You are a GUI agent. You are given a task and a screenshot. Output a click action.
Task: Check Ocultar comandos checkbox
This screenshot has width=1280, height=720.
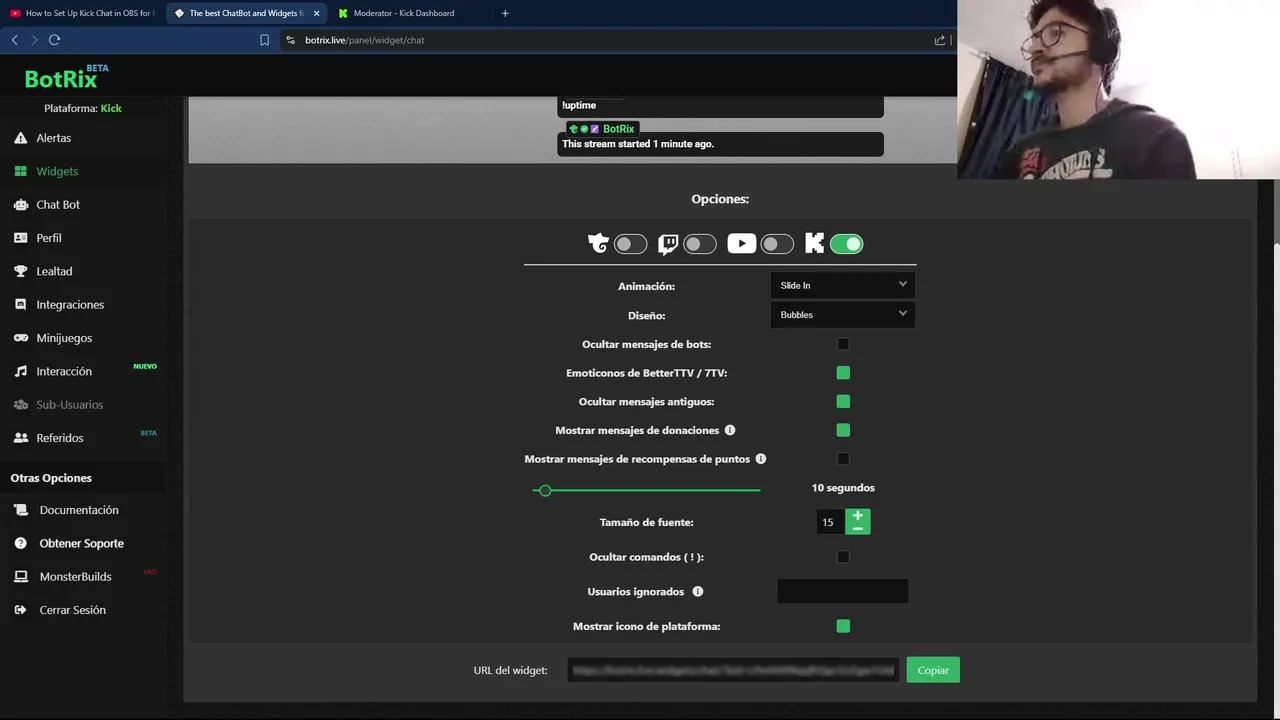843,557
